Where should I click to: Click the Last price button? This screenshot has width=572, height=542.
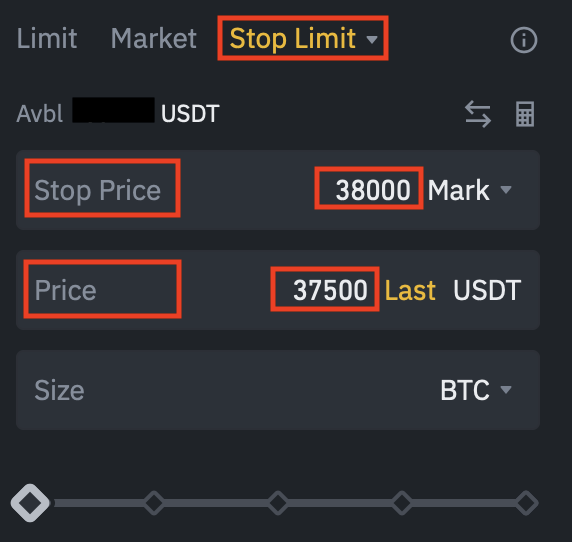[x=410, y=290]
